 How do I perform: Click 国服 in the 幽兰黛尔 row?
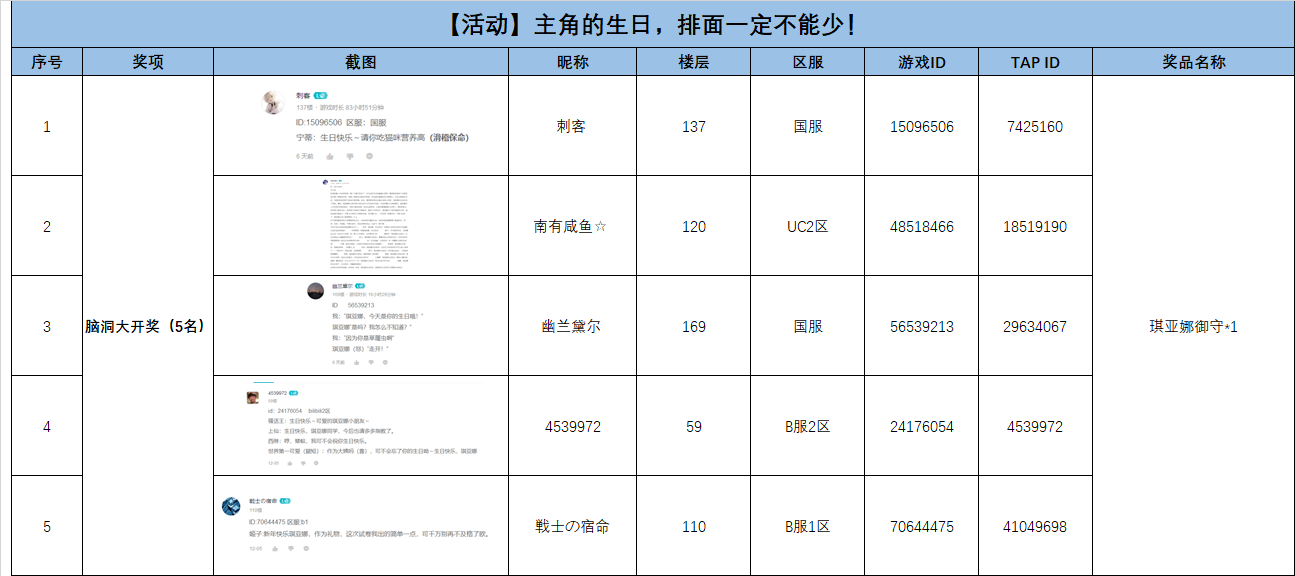coord(808,326)
